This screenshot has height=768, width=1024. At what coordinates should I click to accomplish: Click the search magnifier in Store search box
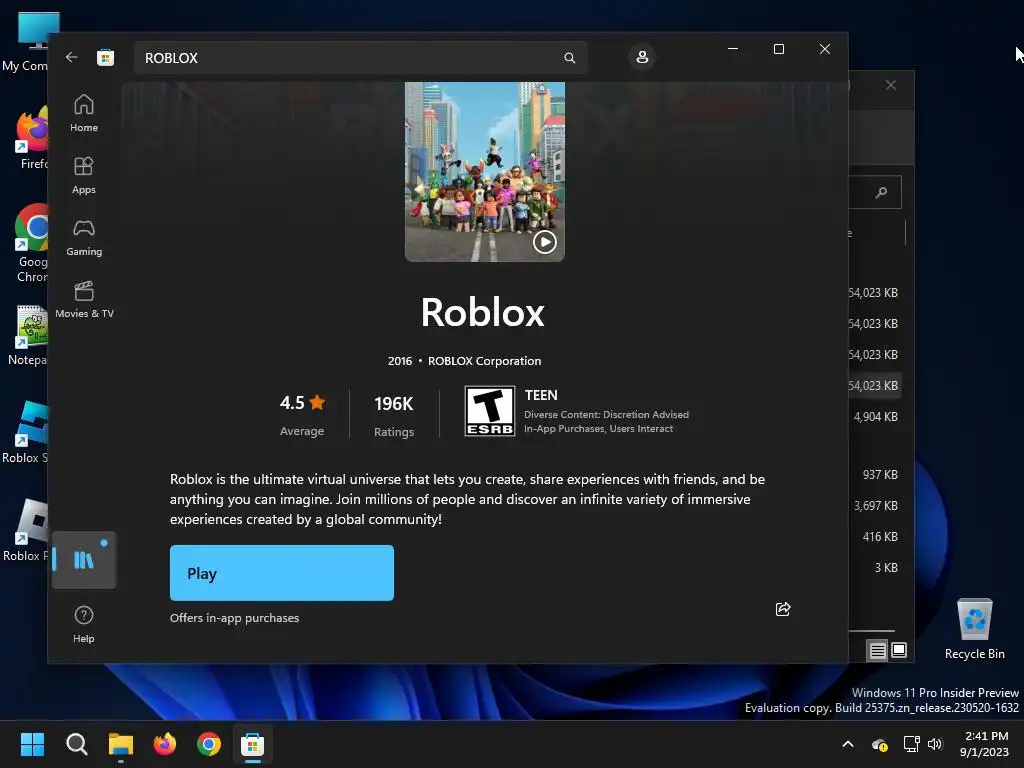(x=569, y=58)
